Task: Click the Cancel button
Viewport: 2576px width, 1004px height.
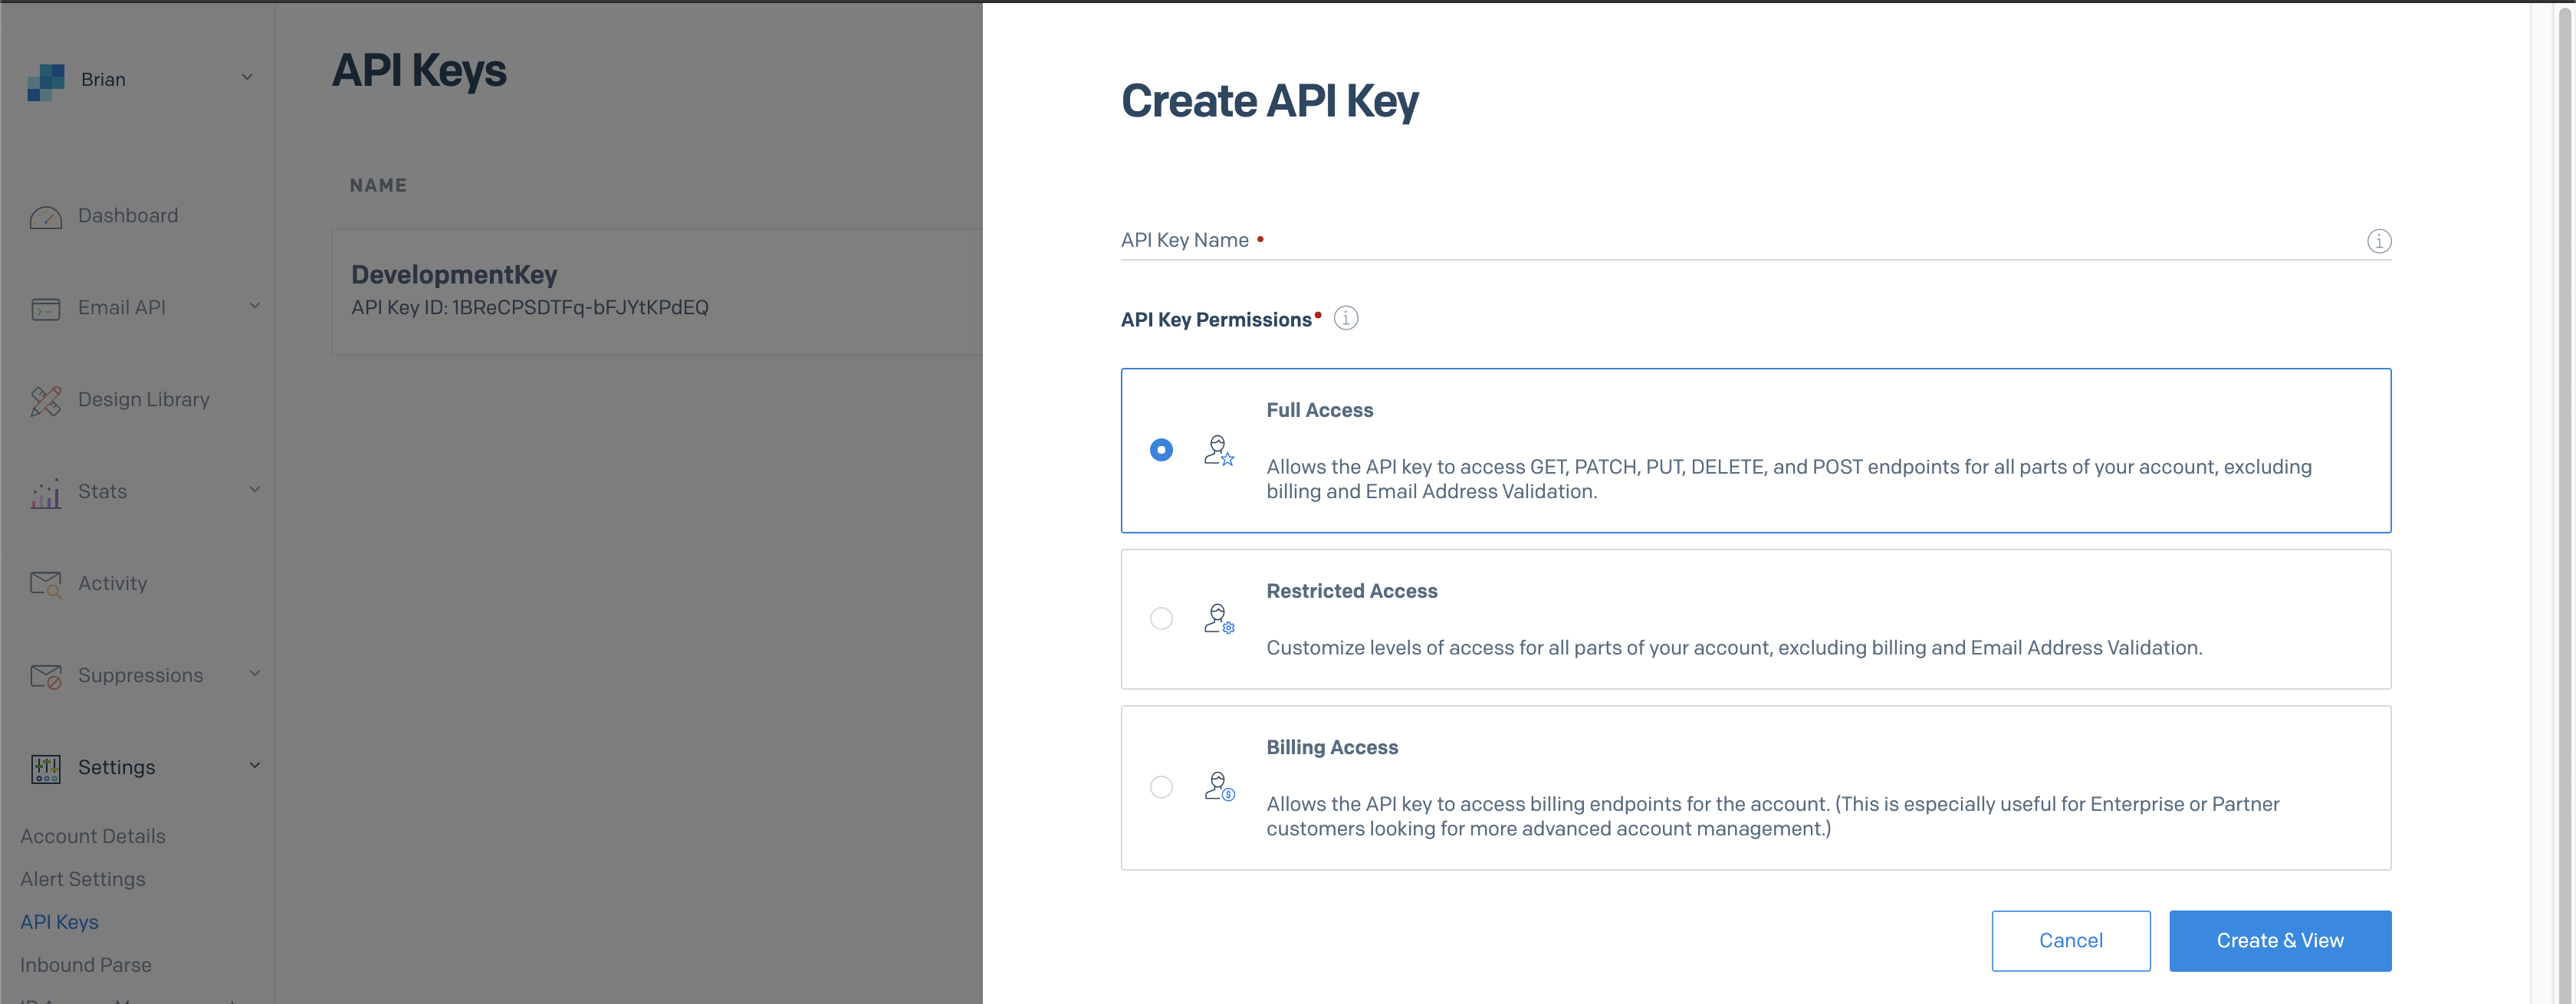Action: 2070,940
